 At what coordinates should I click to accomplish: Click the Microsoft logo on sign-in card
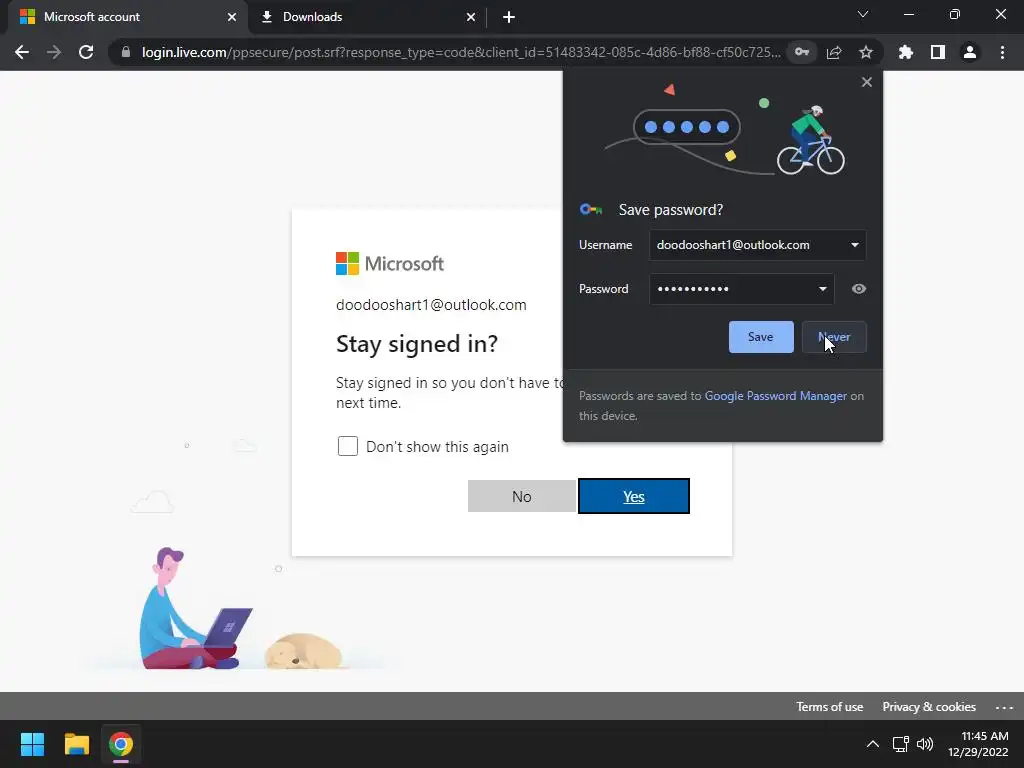pos(390,264)
